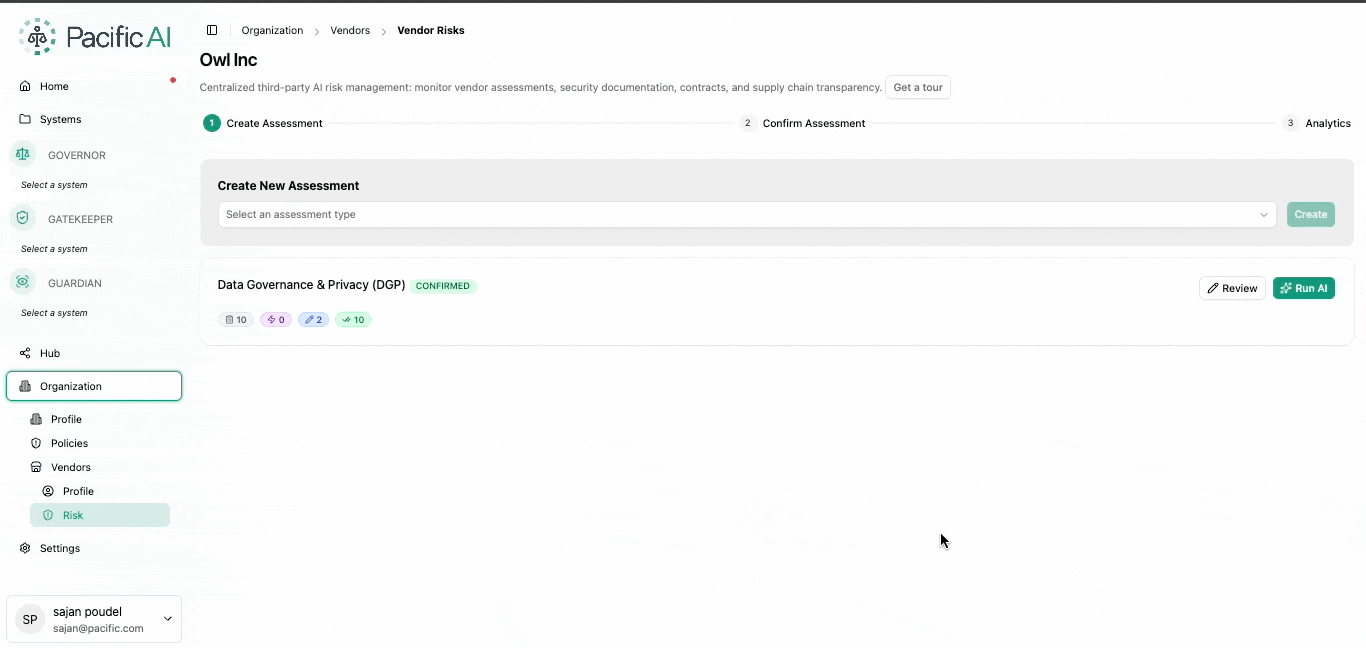
Task: Click step 2 circle Confirm Assessment
Action: click(x=748, y=123)
